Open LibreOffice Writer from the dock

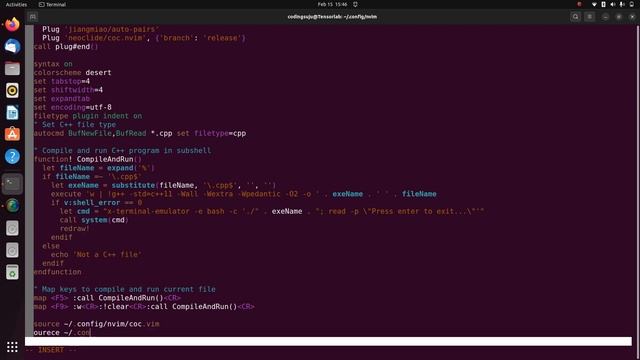[x=12, y=113]
